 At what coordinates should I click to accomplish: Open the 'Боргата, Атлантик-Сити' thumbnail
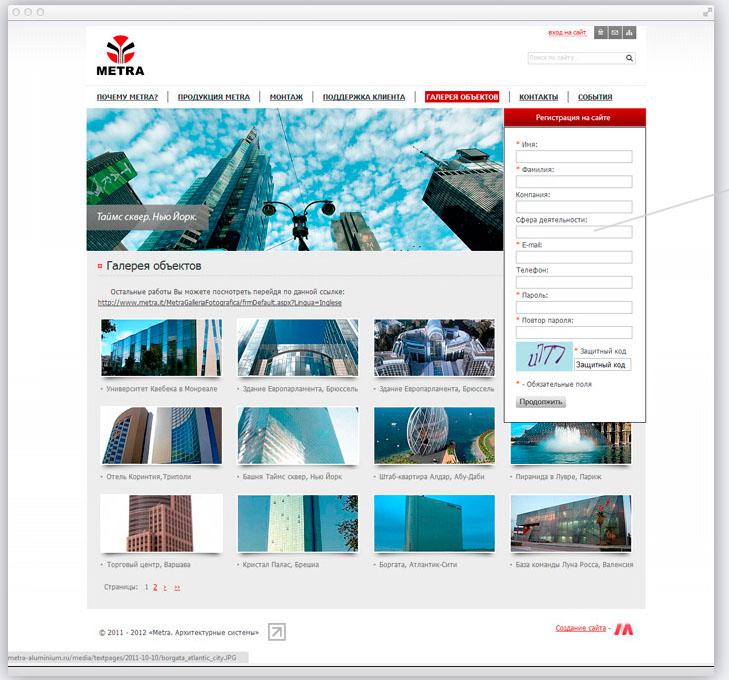pyautogui.click(x=434, y=523)
